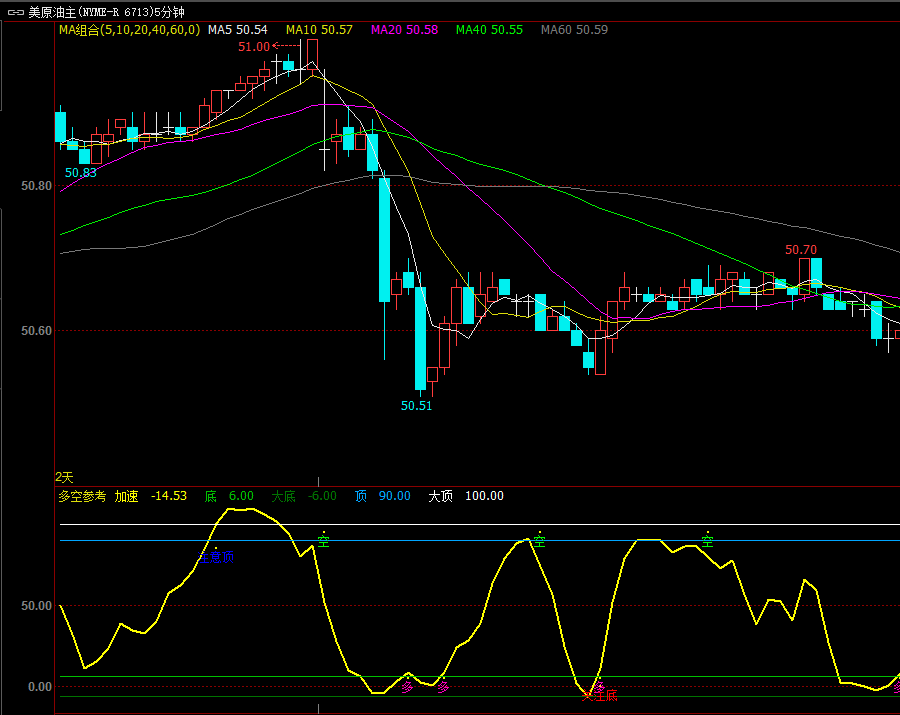900x715 pixels.
Task: Click the MA40 green average label
Action: coord(489,30)
